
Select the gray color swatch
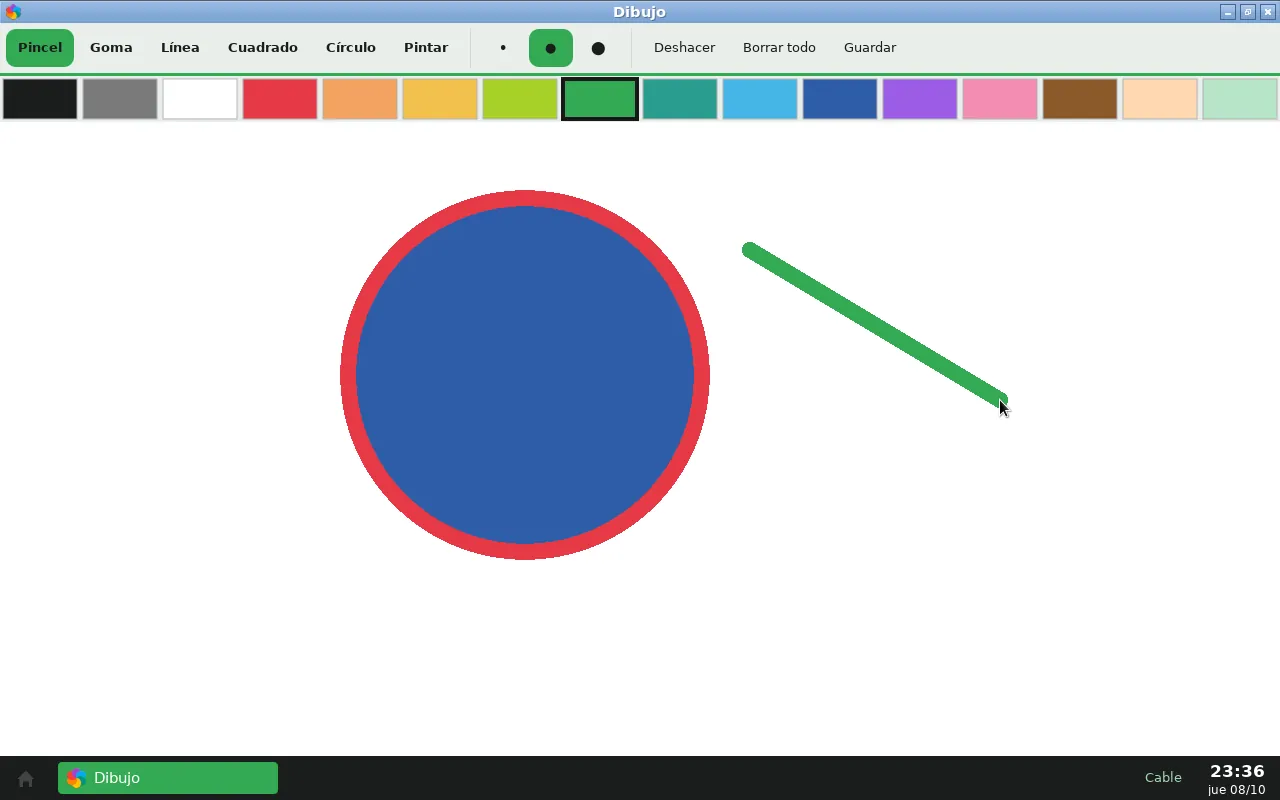tap(120, 99)
